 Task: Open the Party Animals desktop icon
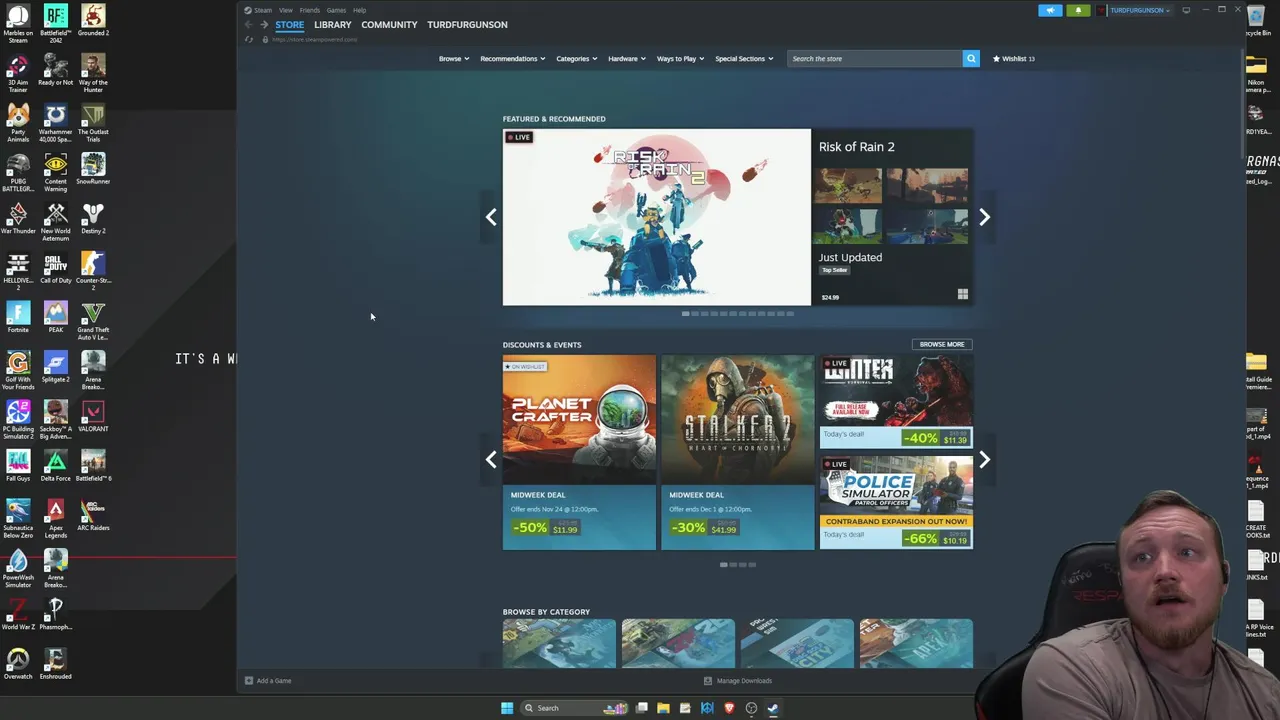click(x=18, y=123)
